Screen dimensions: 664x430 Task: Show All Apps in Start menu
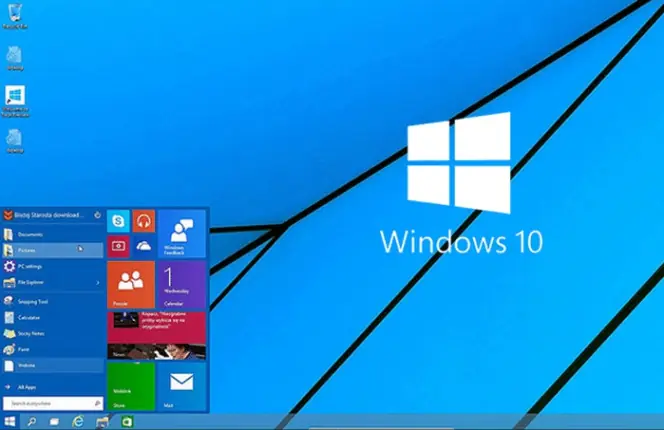[53, 387]
